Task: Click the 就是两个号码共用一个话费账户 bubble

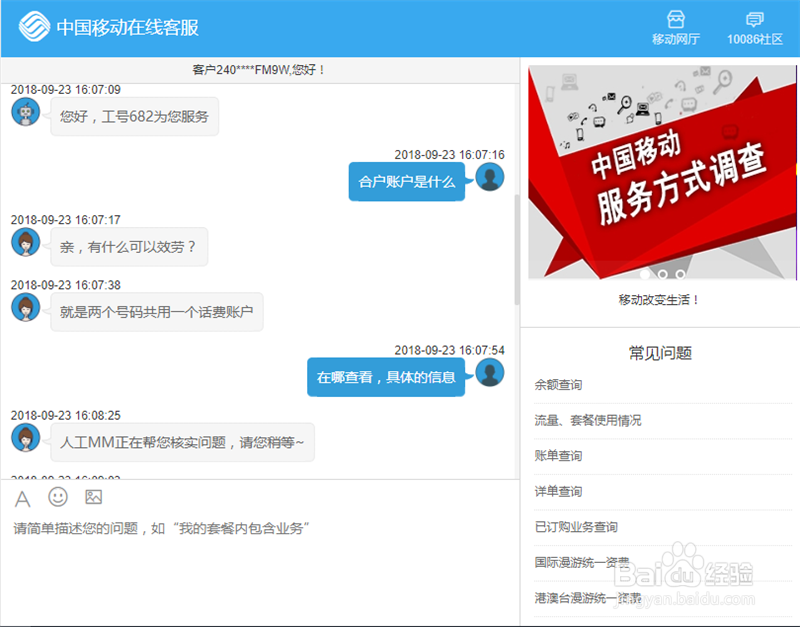Action: point(157,312)
